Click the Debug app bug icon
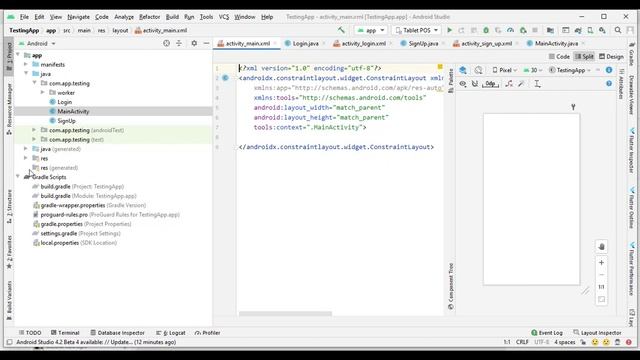The height and width of the screenshot is (360, 640). (486, 30)
